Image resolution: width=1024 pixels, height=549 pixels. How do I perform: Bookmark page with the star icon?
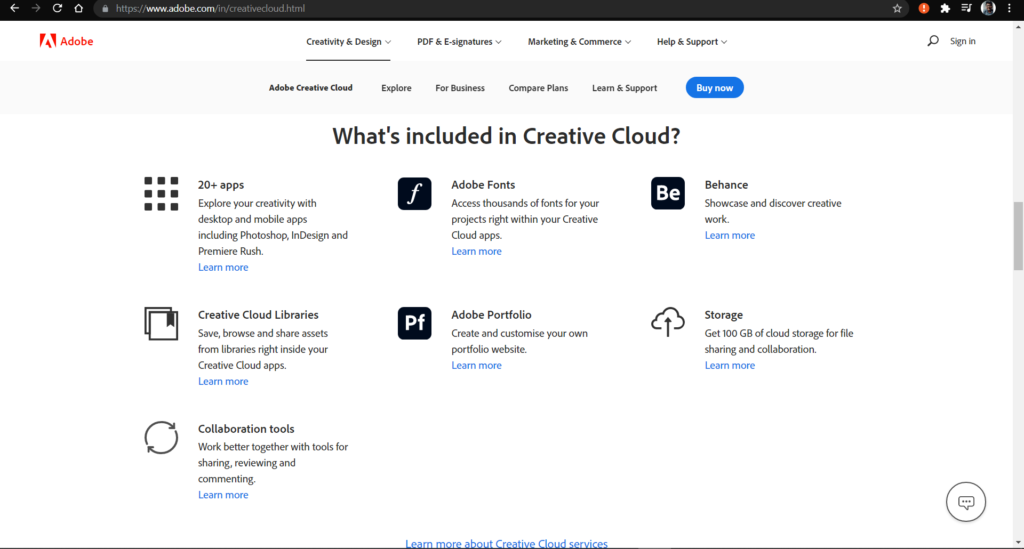click(x=897, y=8)
